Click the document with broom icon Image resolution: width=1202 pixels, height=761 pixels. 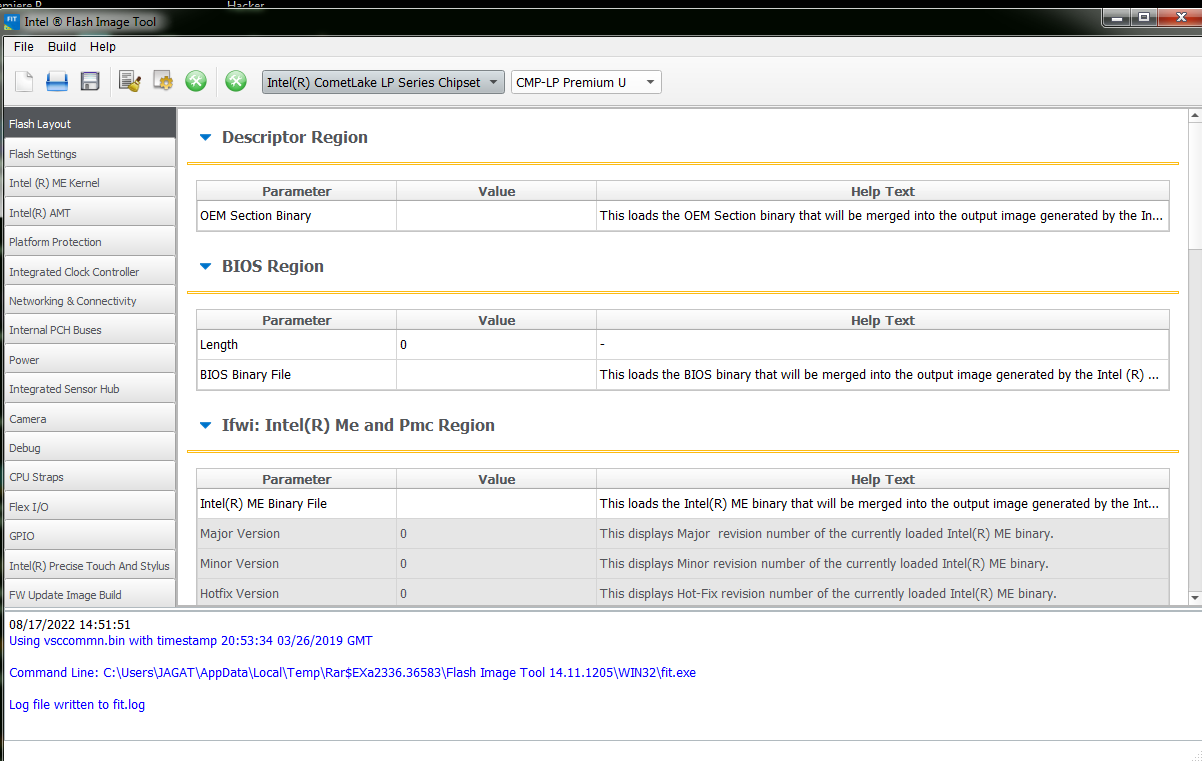tap(129, 82)
